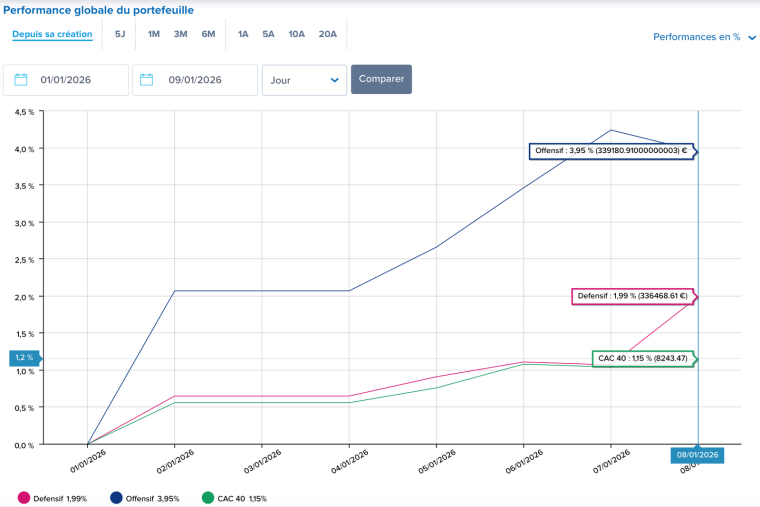Image resolution: width=760 pixels, height=507 pixels.
Task: Select the 5J period tab
Action: (120, 34)
